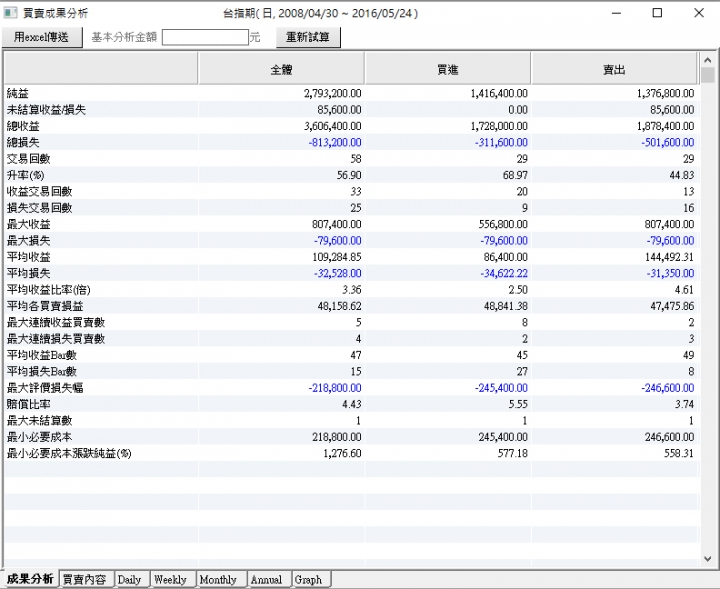This screenshot has width=720, height=589.
Task: Select the 交易回數 row label
Action: click(28, 159)
